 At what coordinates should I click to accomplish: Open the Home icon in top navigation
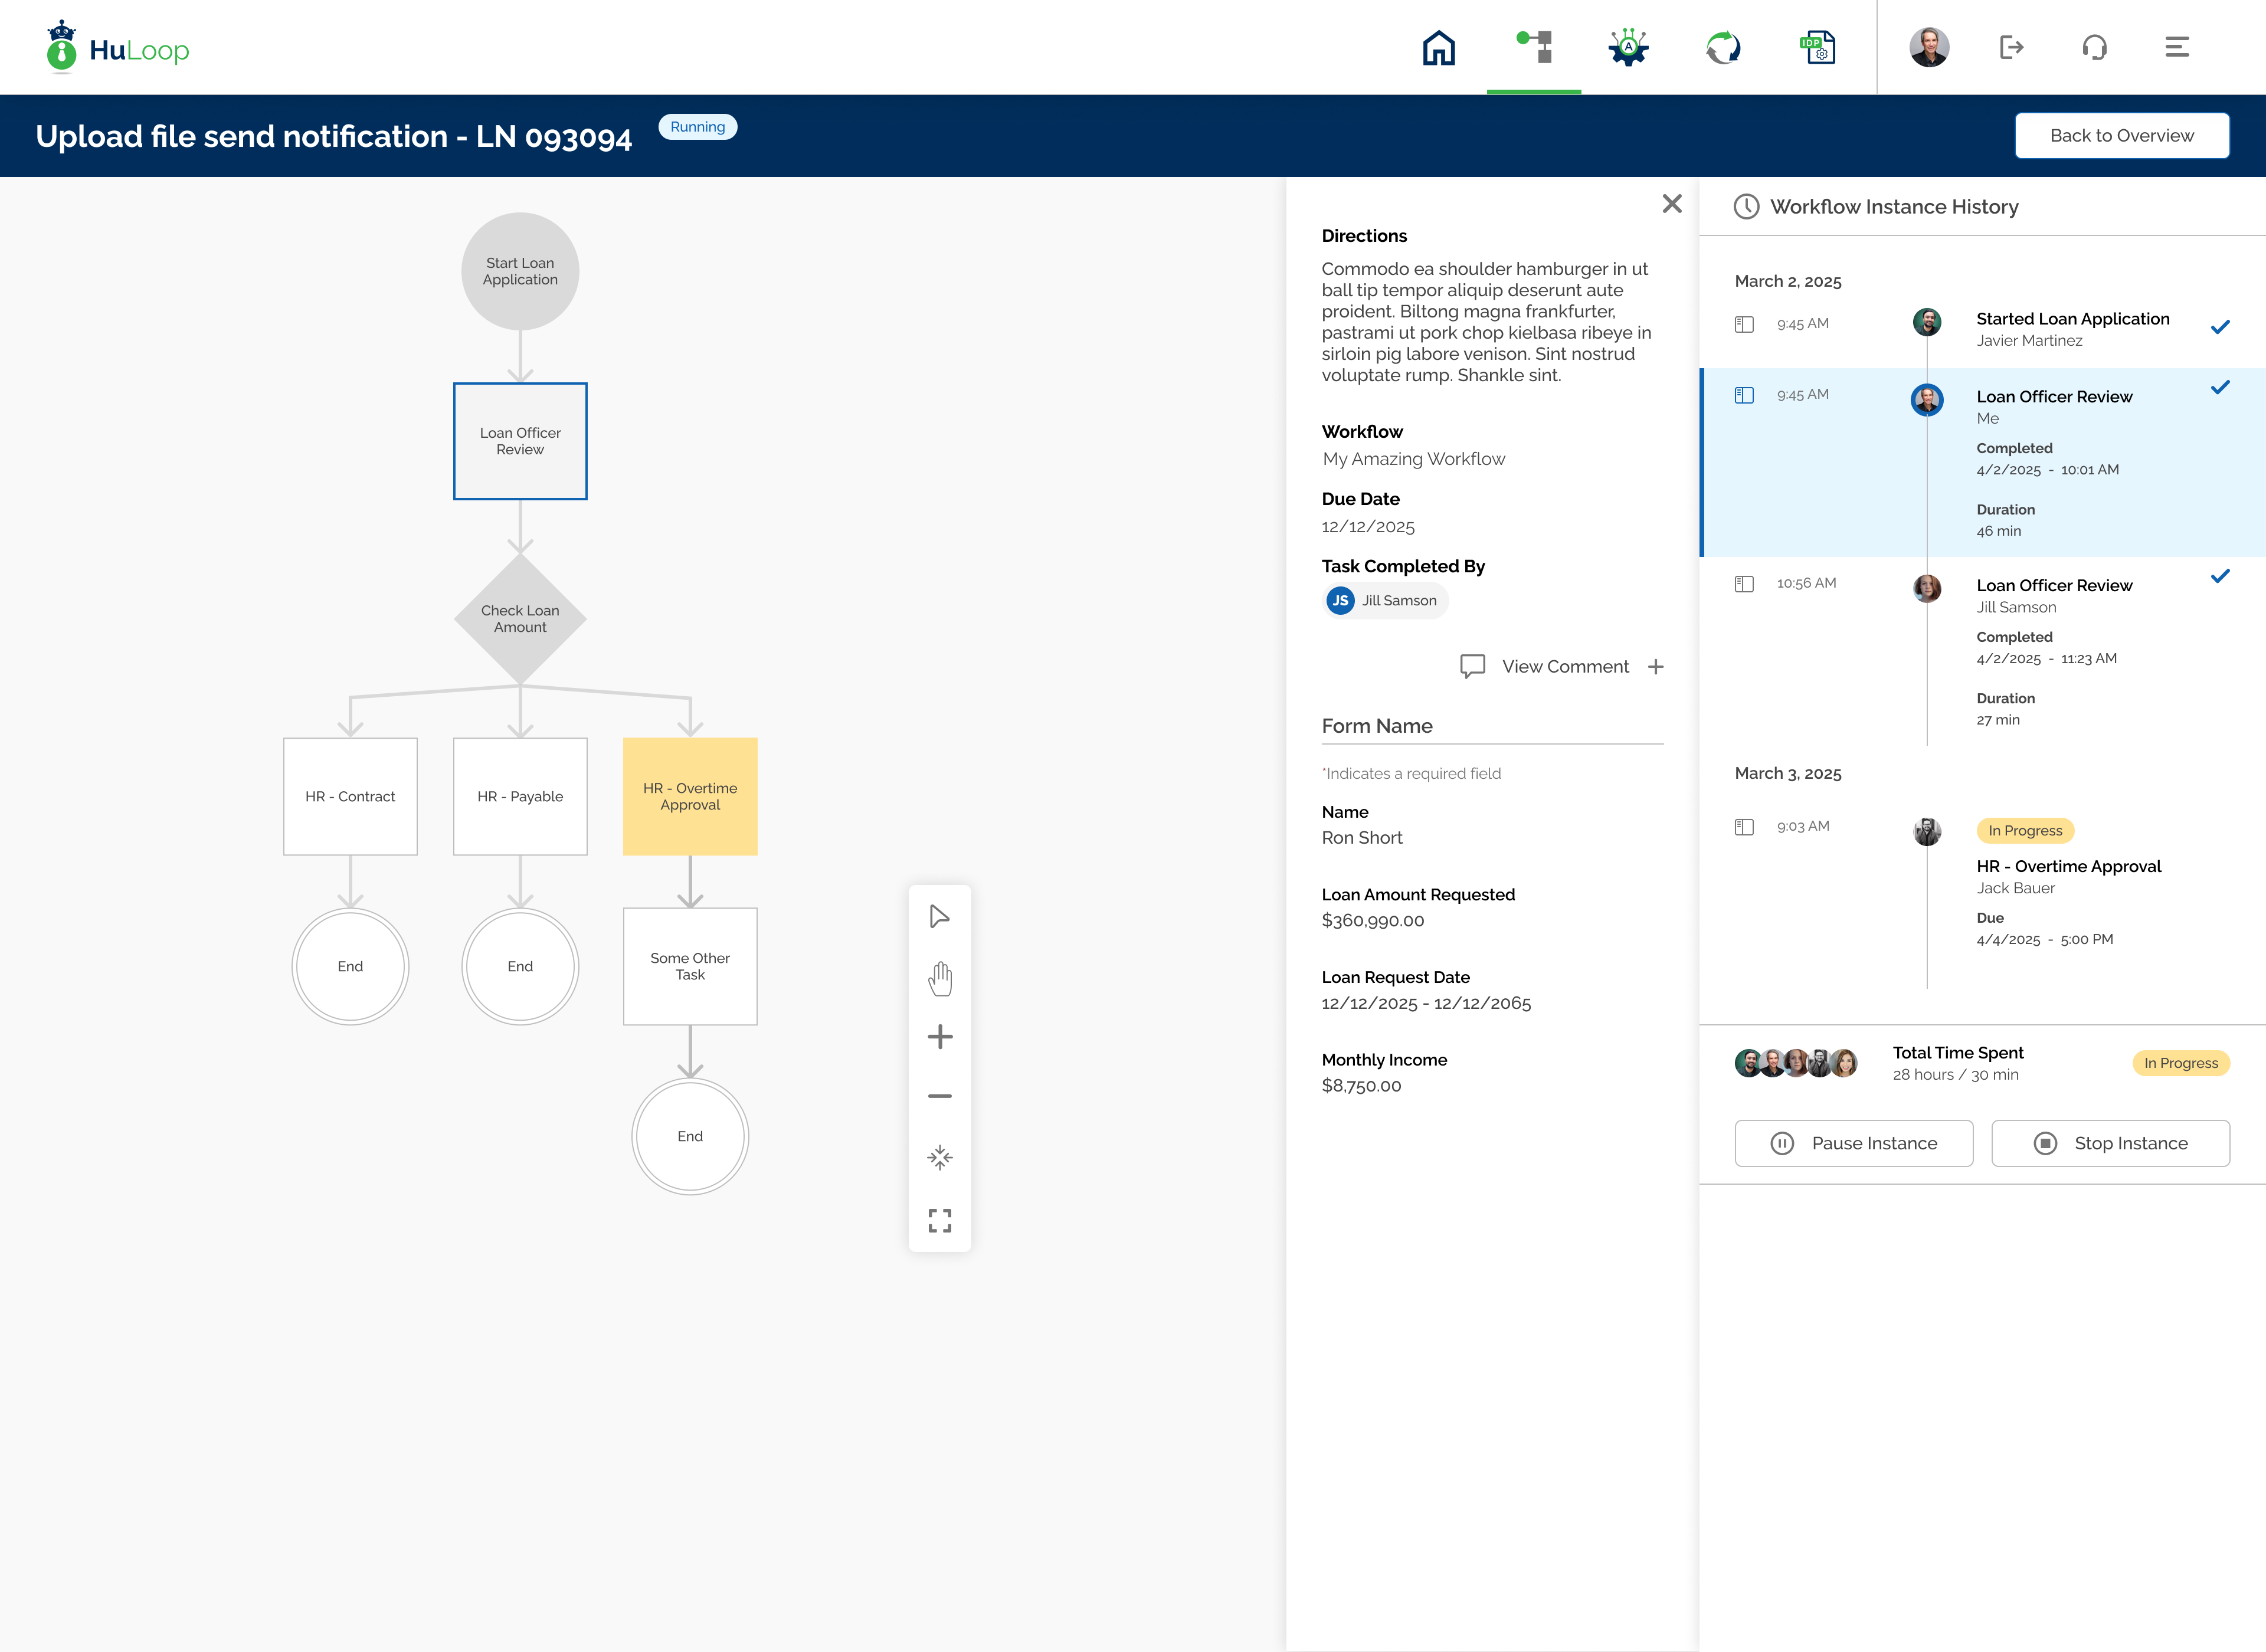coord(1438,47)
